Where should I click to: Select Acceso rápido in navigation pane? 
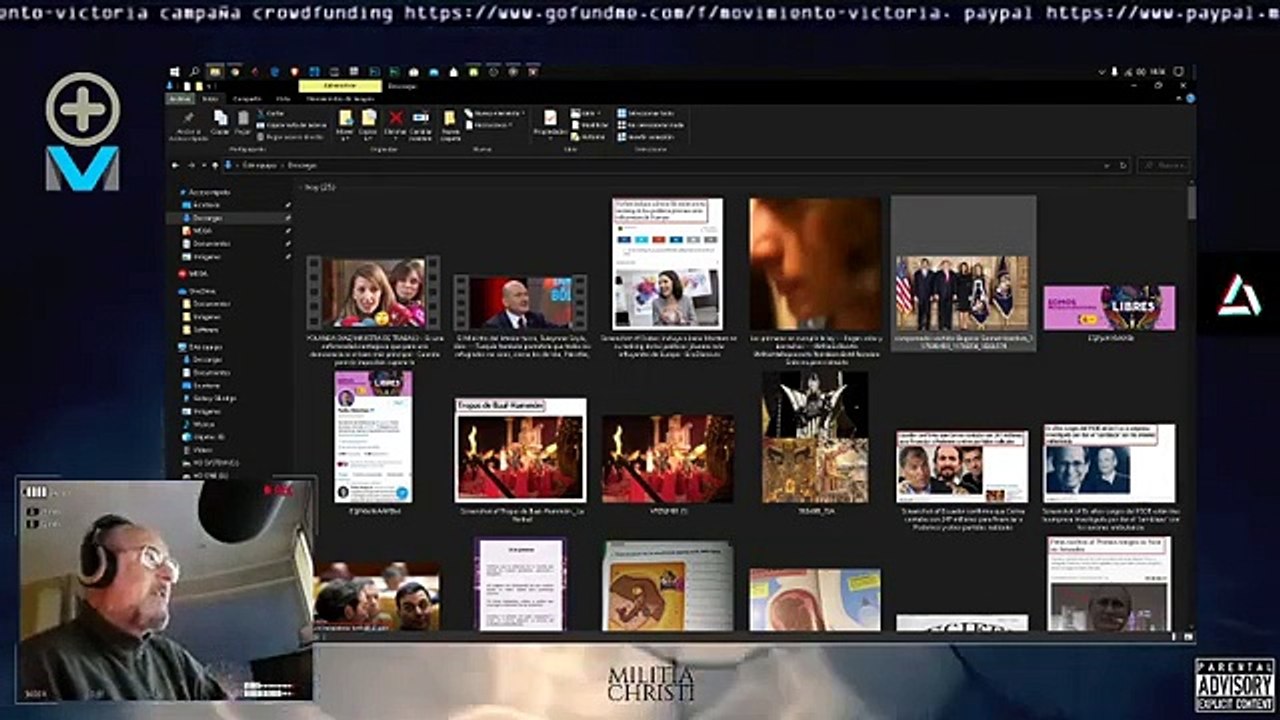[x=204, y=192]
